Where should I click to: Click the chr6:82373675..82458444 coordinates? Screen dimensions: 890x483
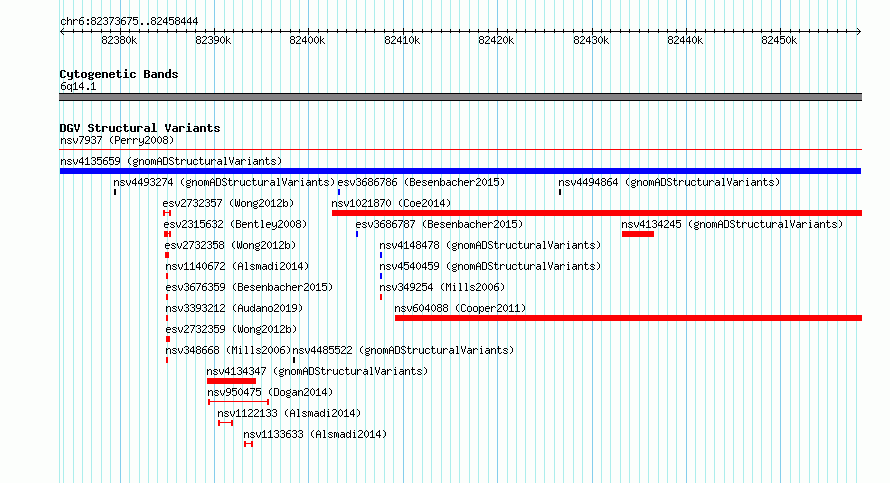click(129, 22)
